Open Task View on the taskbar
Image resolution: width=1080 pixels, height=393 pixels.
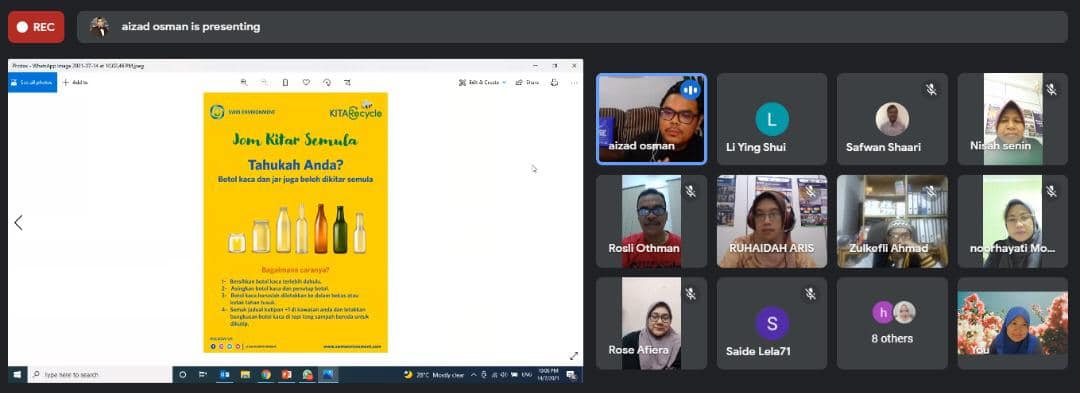tap(203, 374)
